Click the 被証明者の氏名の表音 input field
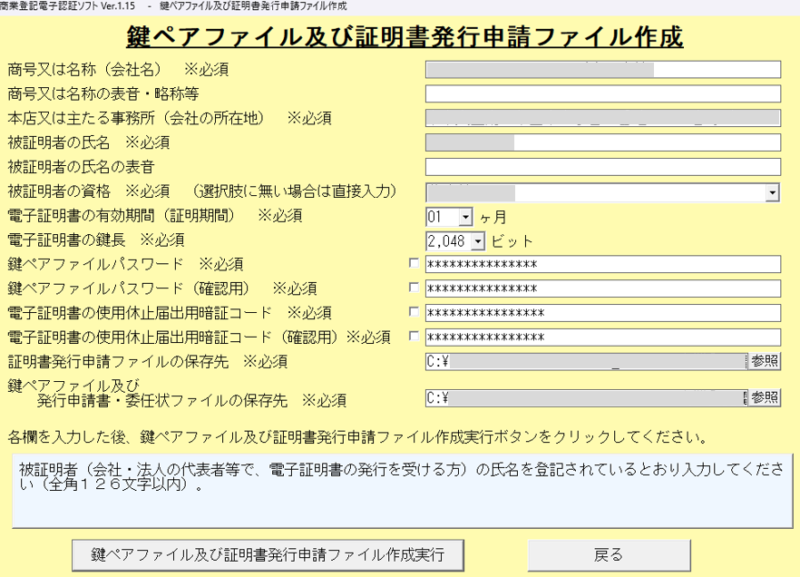800x577 pixels. point(602,166)
